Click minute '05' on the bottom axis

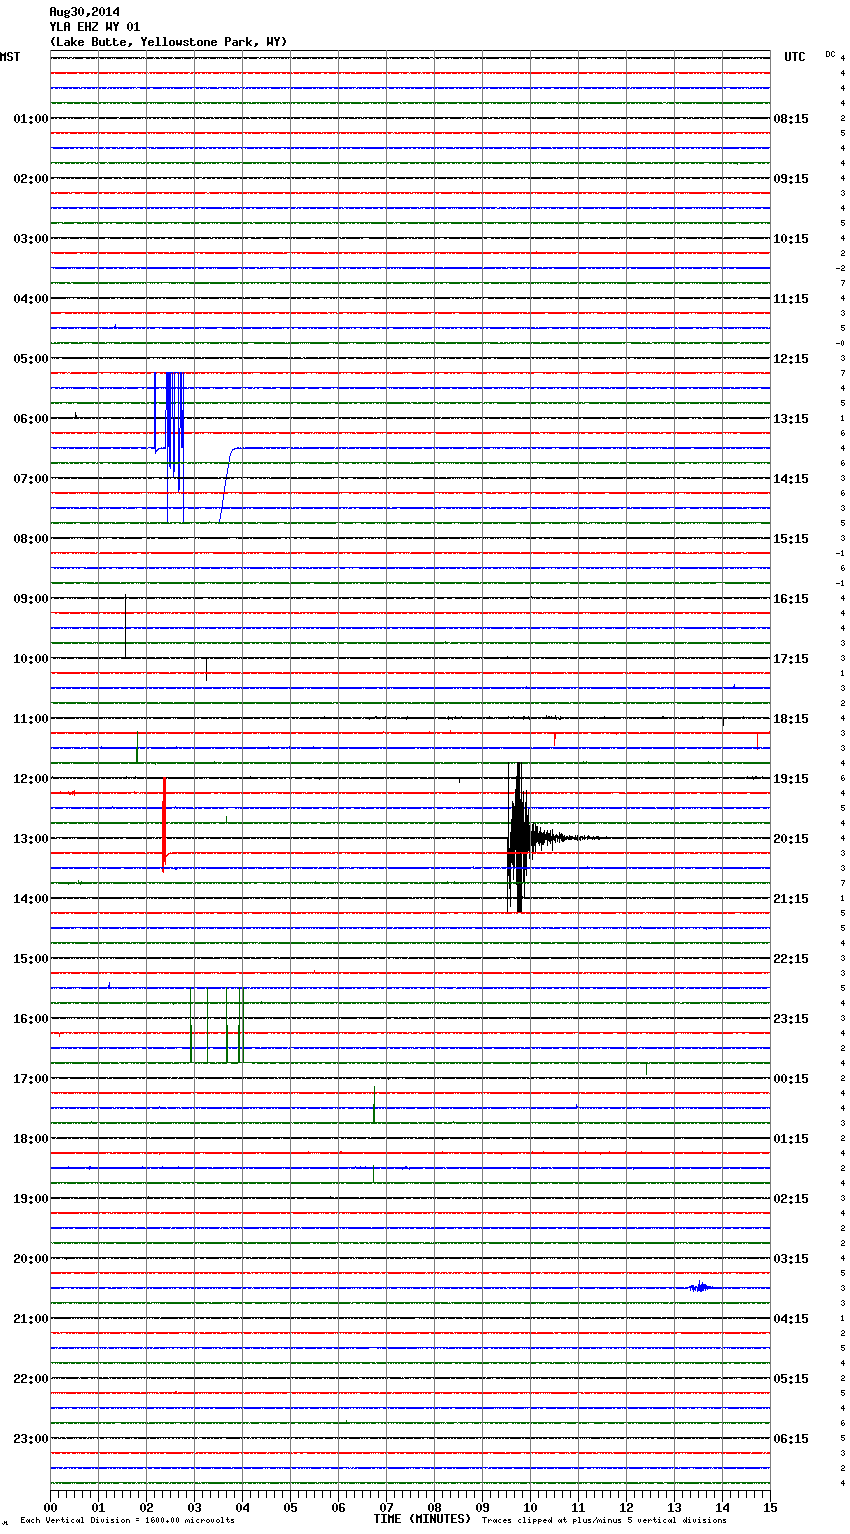click(290, 1507)
